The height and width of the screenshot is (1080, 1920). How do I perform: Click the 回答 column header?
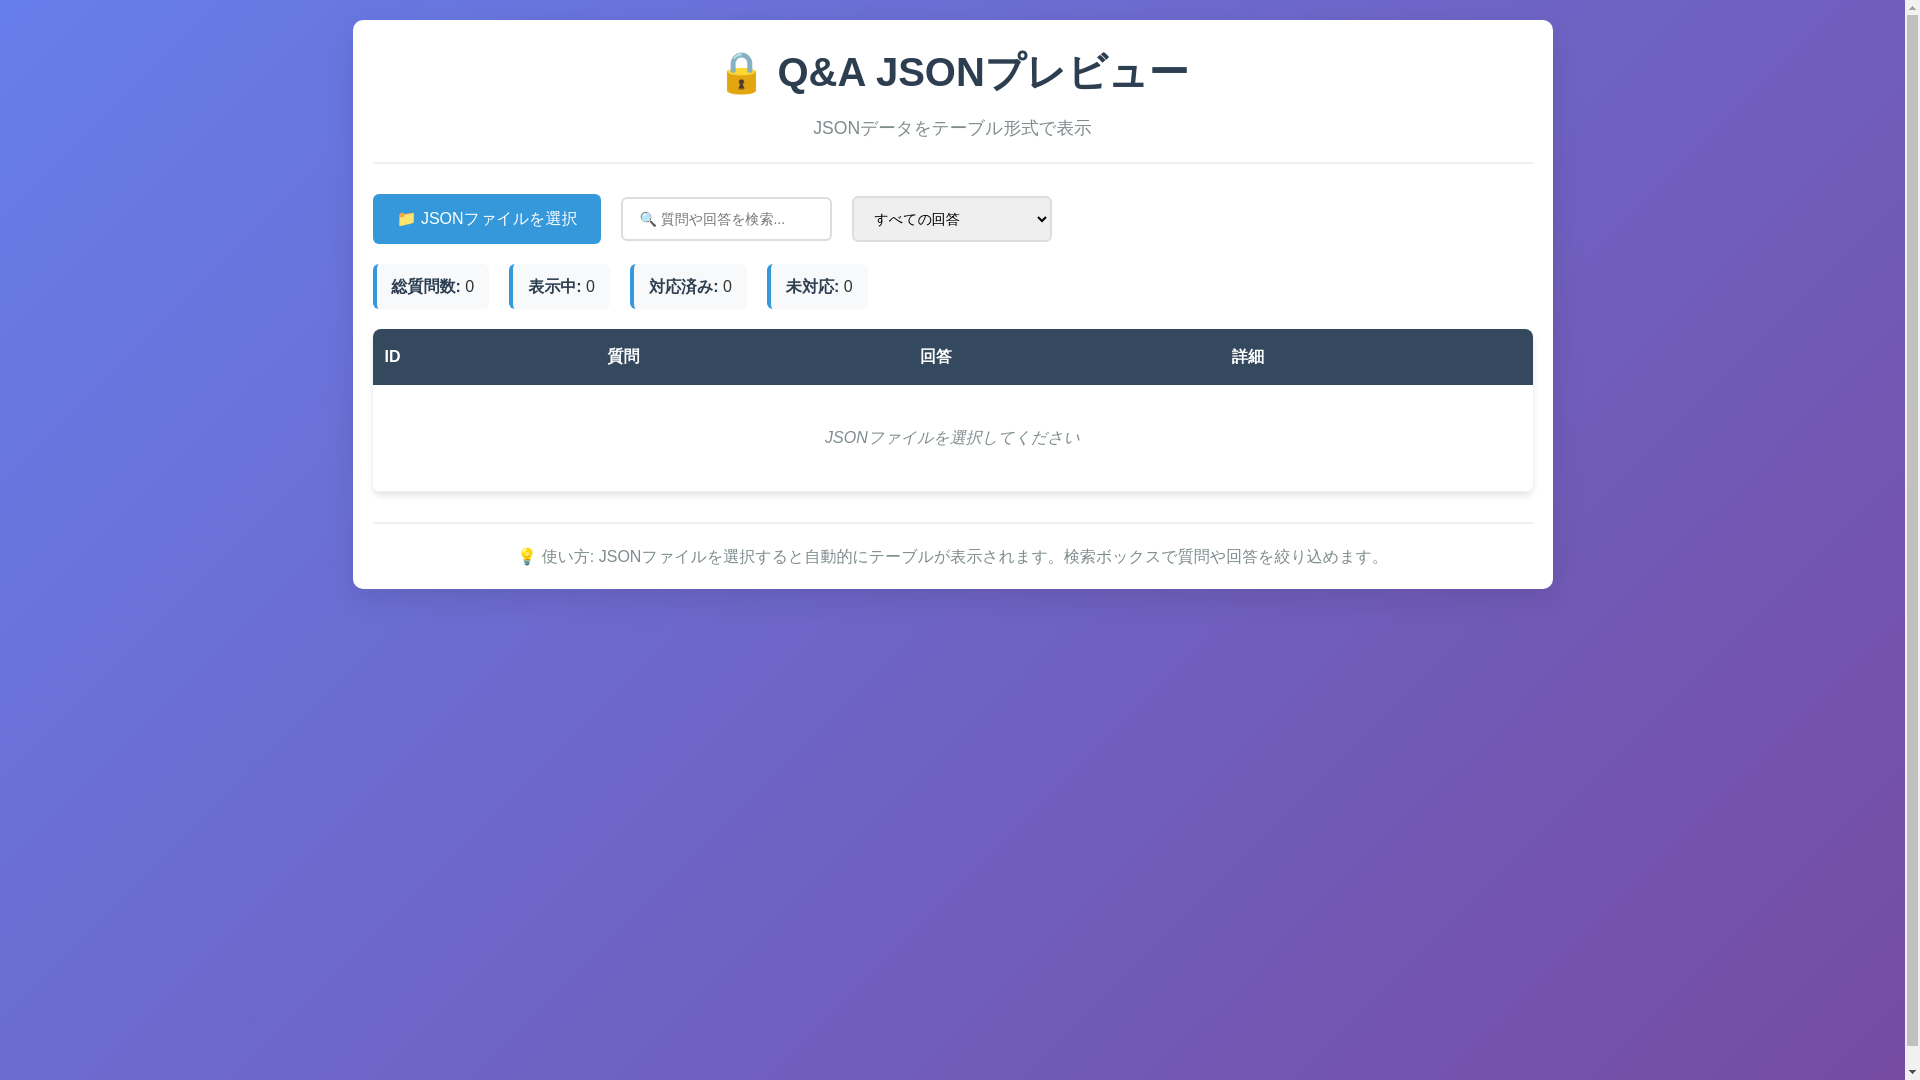1064,357
